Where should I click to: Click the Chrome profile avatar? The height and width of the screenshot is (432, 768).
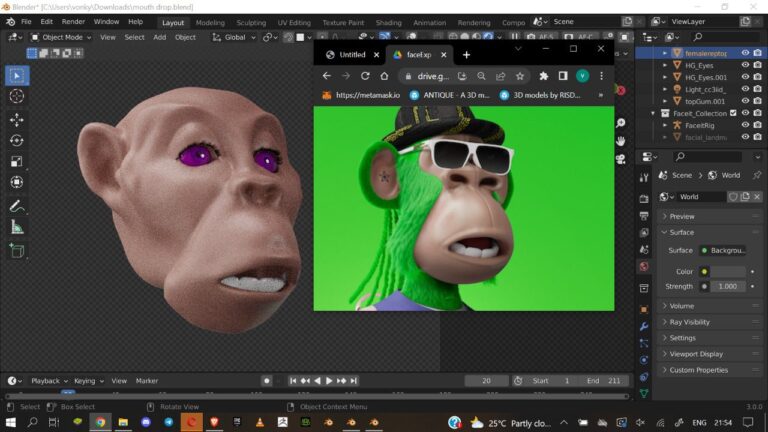coord(582,76)
